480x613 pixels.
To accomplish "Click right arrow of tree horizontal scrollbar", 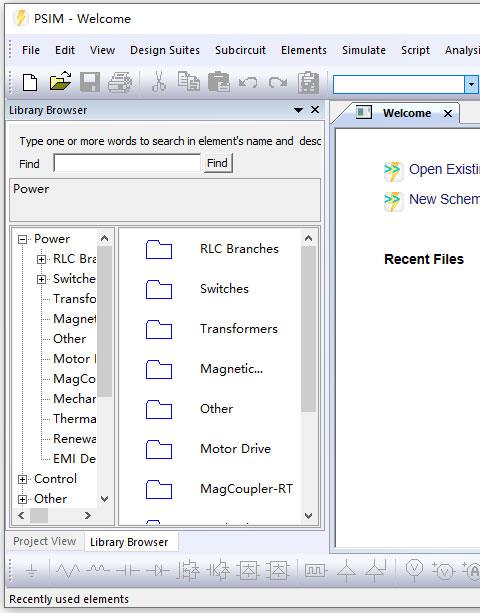I will coord(88,516).
